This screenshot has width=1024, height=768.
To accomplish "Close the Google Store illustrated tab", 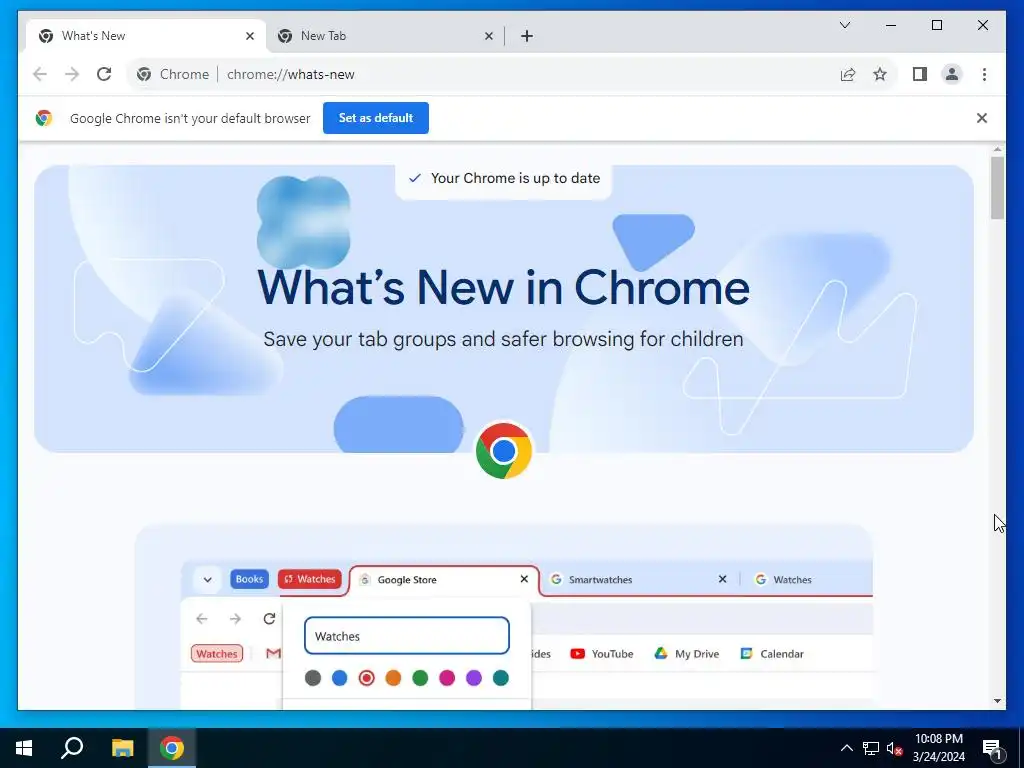I will tap(524, 579).
